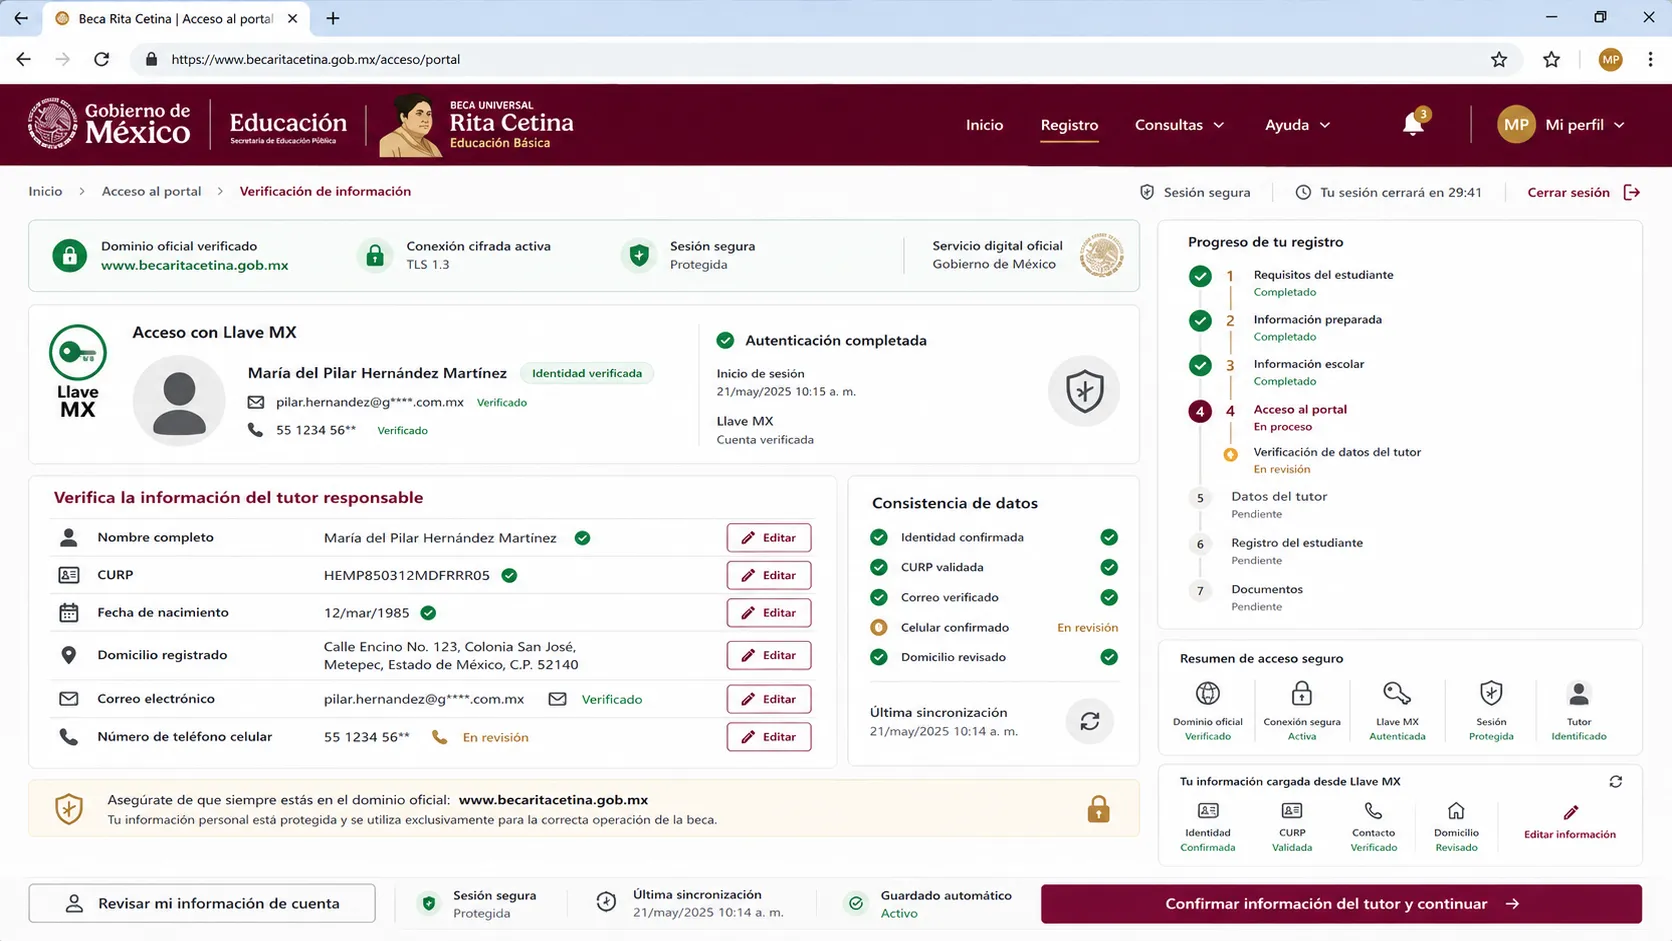Click the green check beside Nombre completo value
1672x941 pixels.
582,538
